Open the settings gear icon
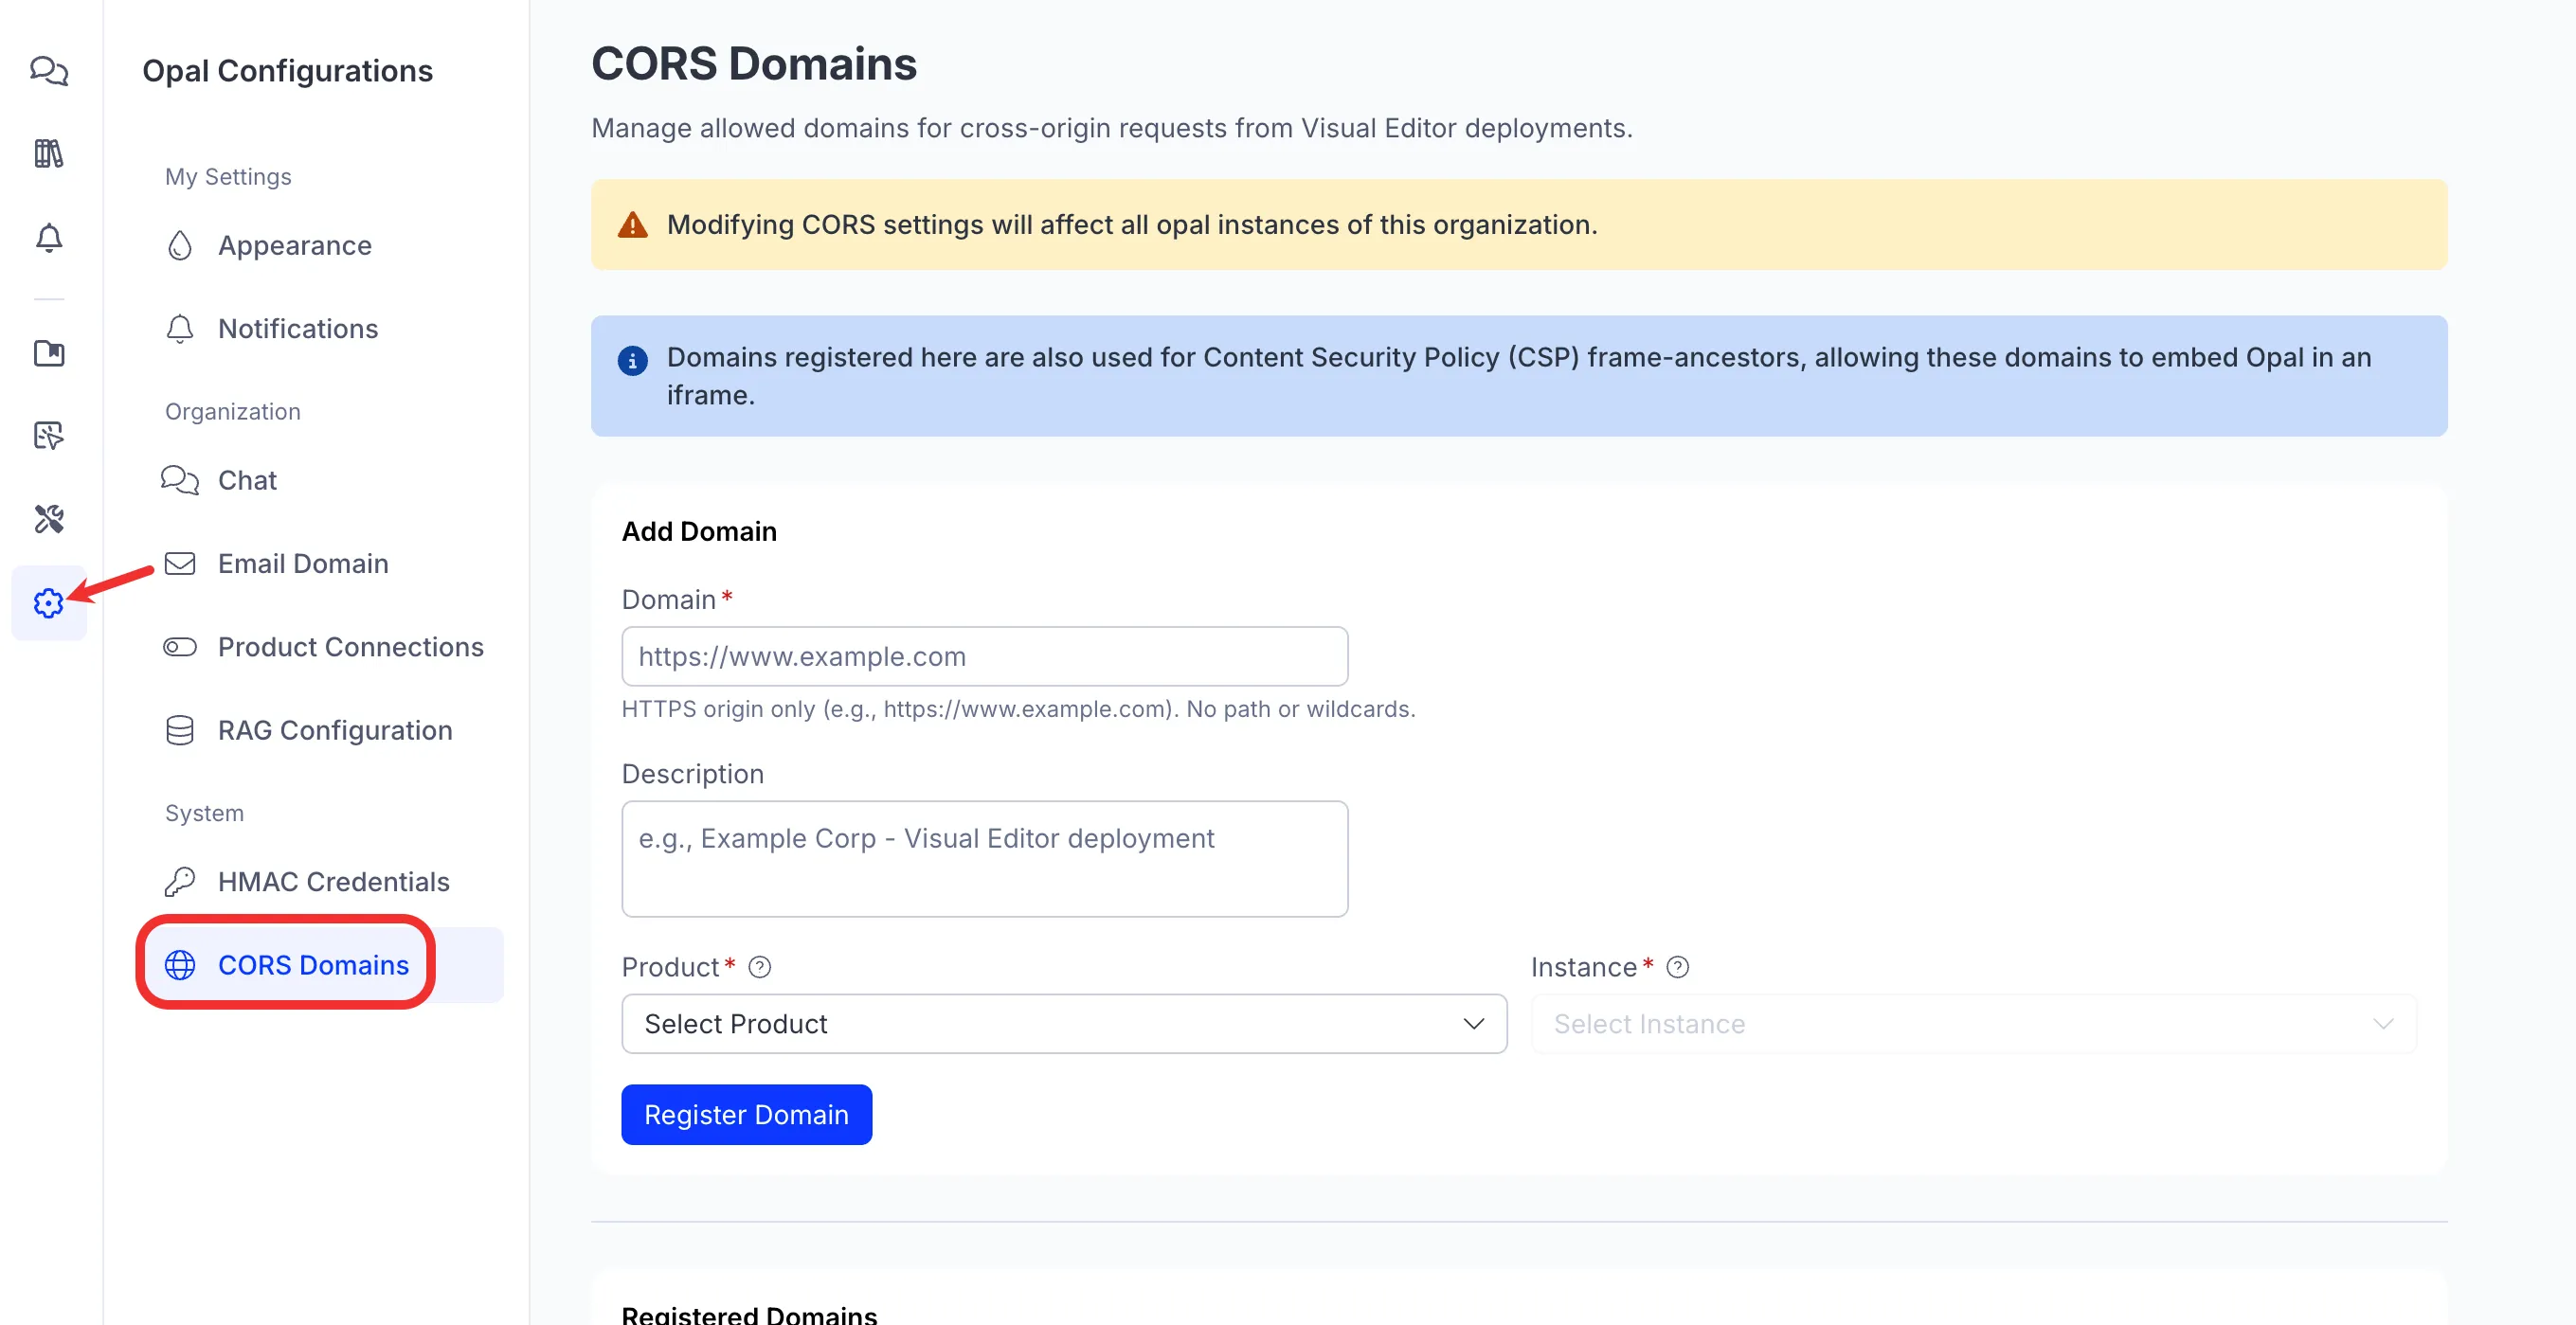2576x1325 pixels. (49, 603)
